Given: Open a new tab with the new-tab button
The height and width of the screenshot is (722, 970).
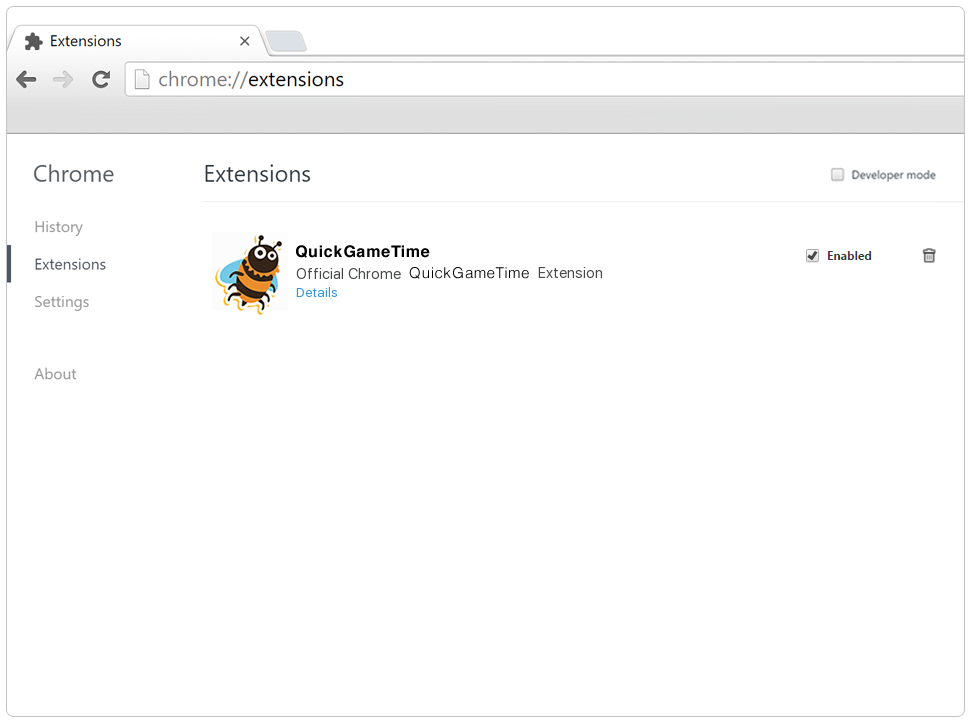Looking at the screenshot, I should pyautogui.click(x=285, y=41).
